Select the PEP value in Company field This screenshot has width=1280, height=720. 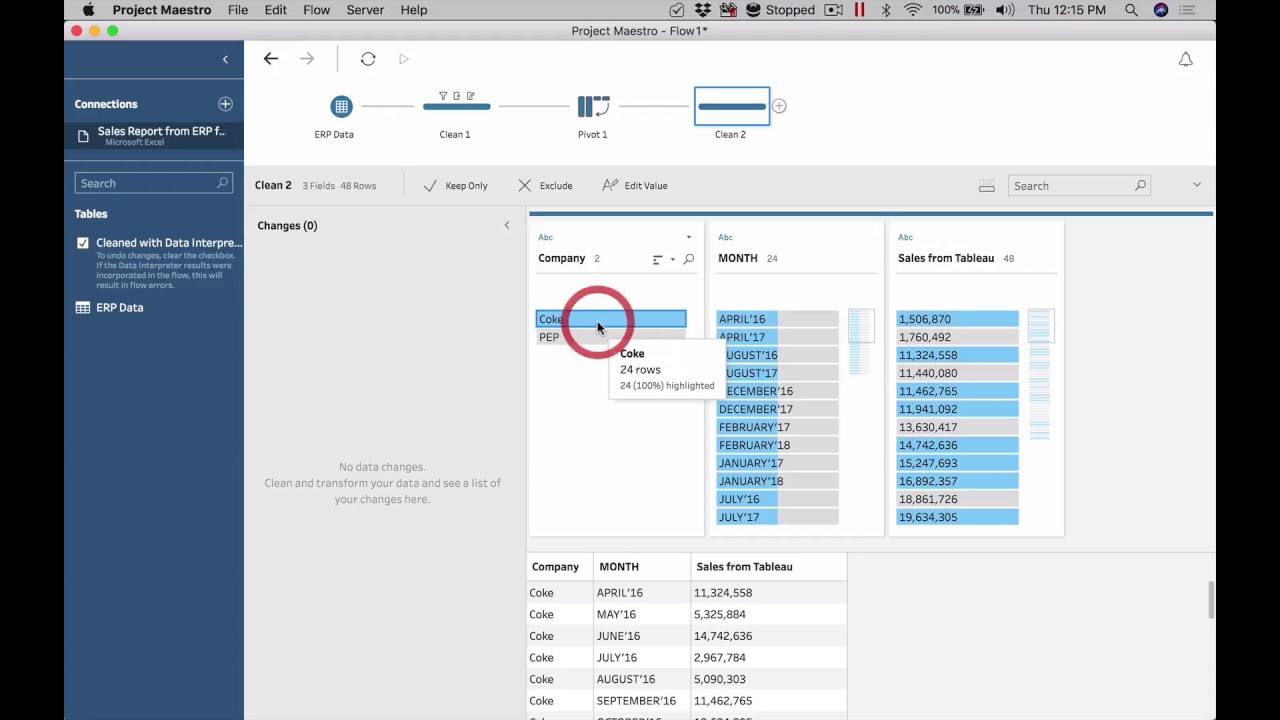tap(611, 337)
